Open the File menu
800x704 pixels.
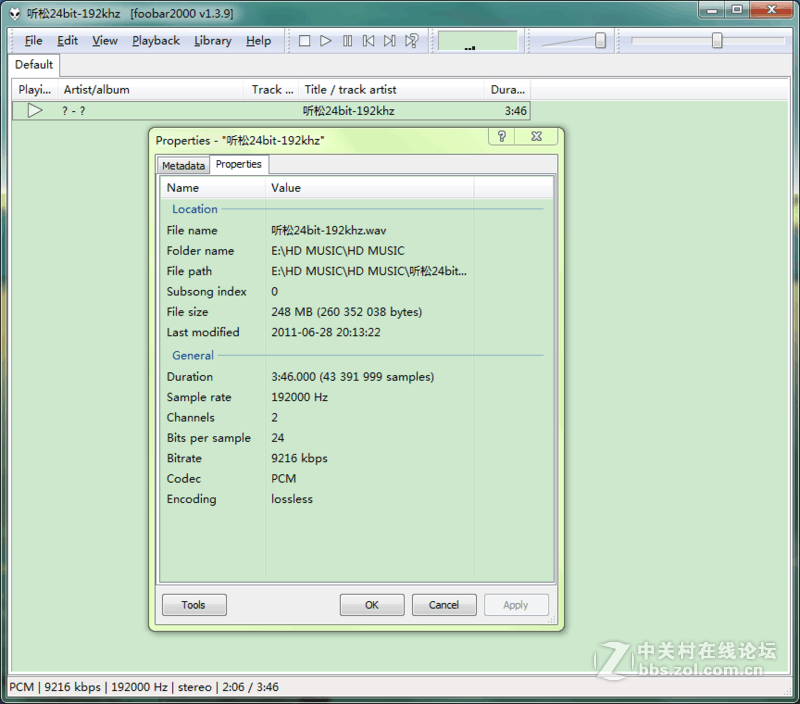[33, 41]
